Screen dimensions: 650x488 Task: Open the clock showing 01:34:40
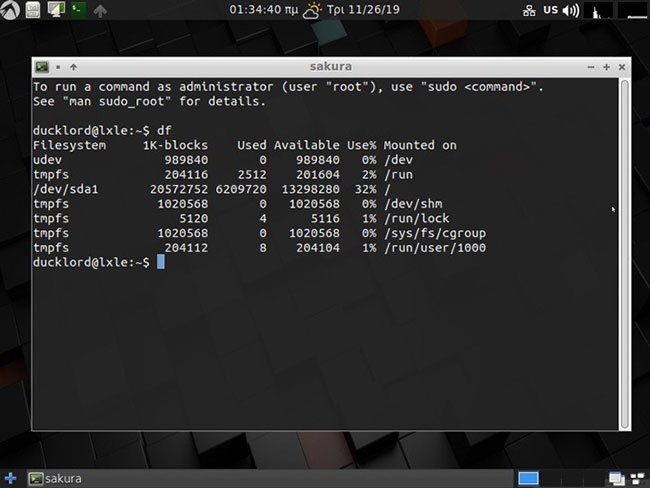coord(264,10)
